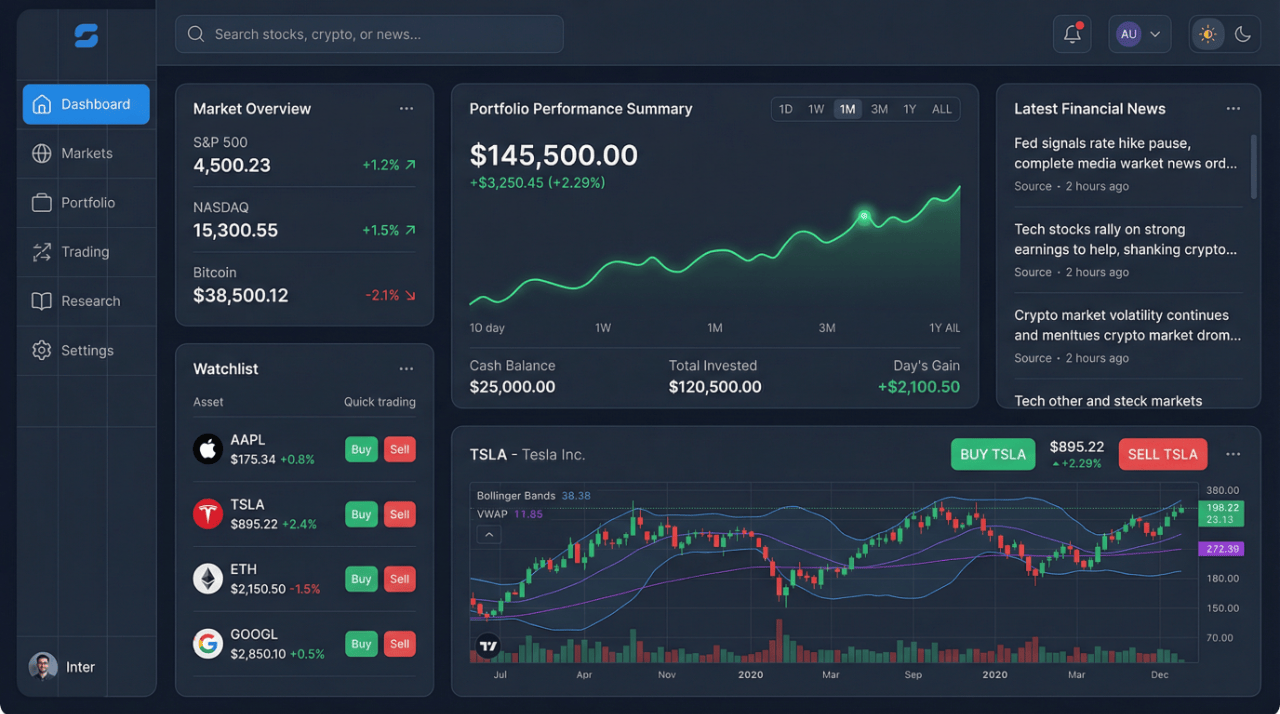Go to Dashboard in the sidebar
This screenshot has width=1280, height=714.
pos(86,104)
